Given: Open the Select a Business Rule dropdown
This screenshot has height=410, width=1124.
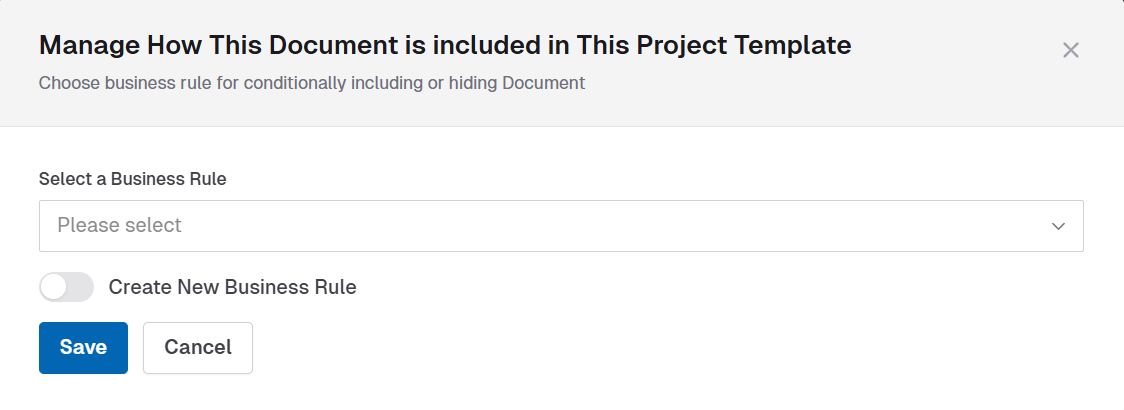Looking at the screenshot, I should click(560, 226).
